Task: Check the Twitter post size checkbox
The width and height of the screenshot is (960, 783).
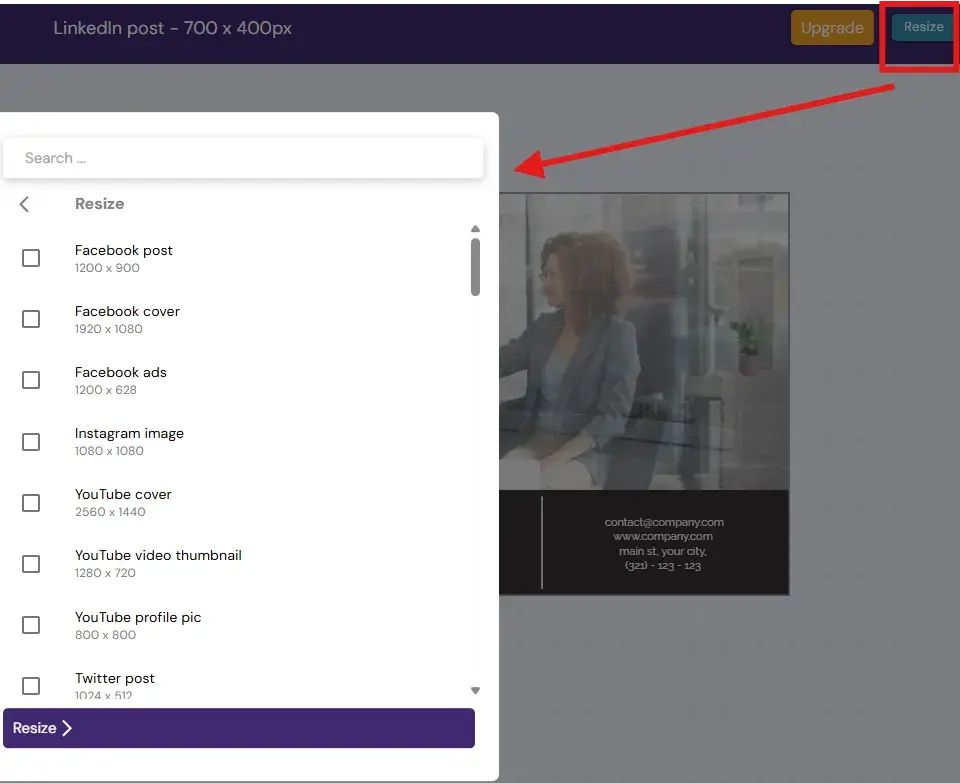Action: coord(31,685)
